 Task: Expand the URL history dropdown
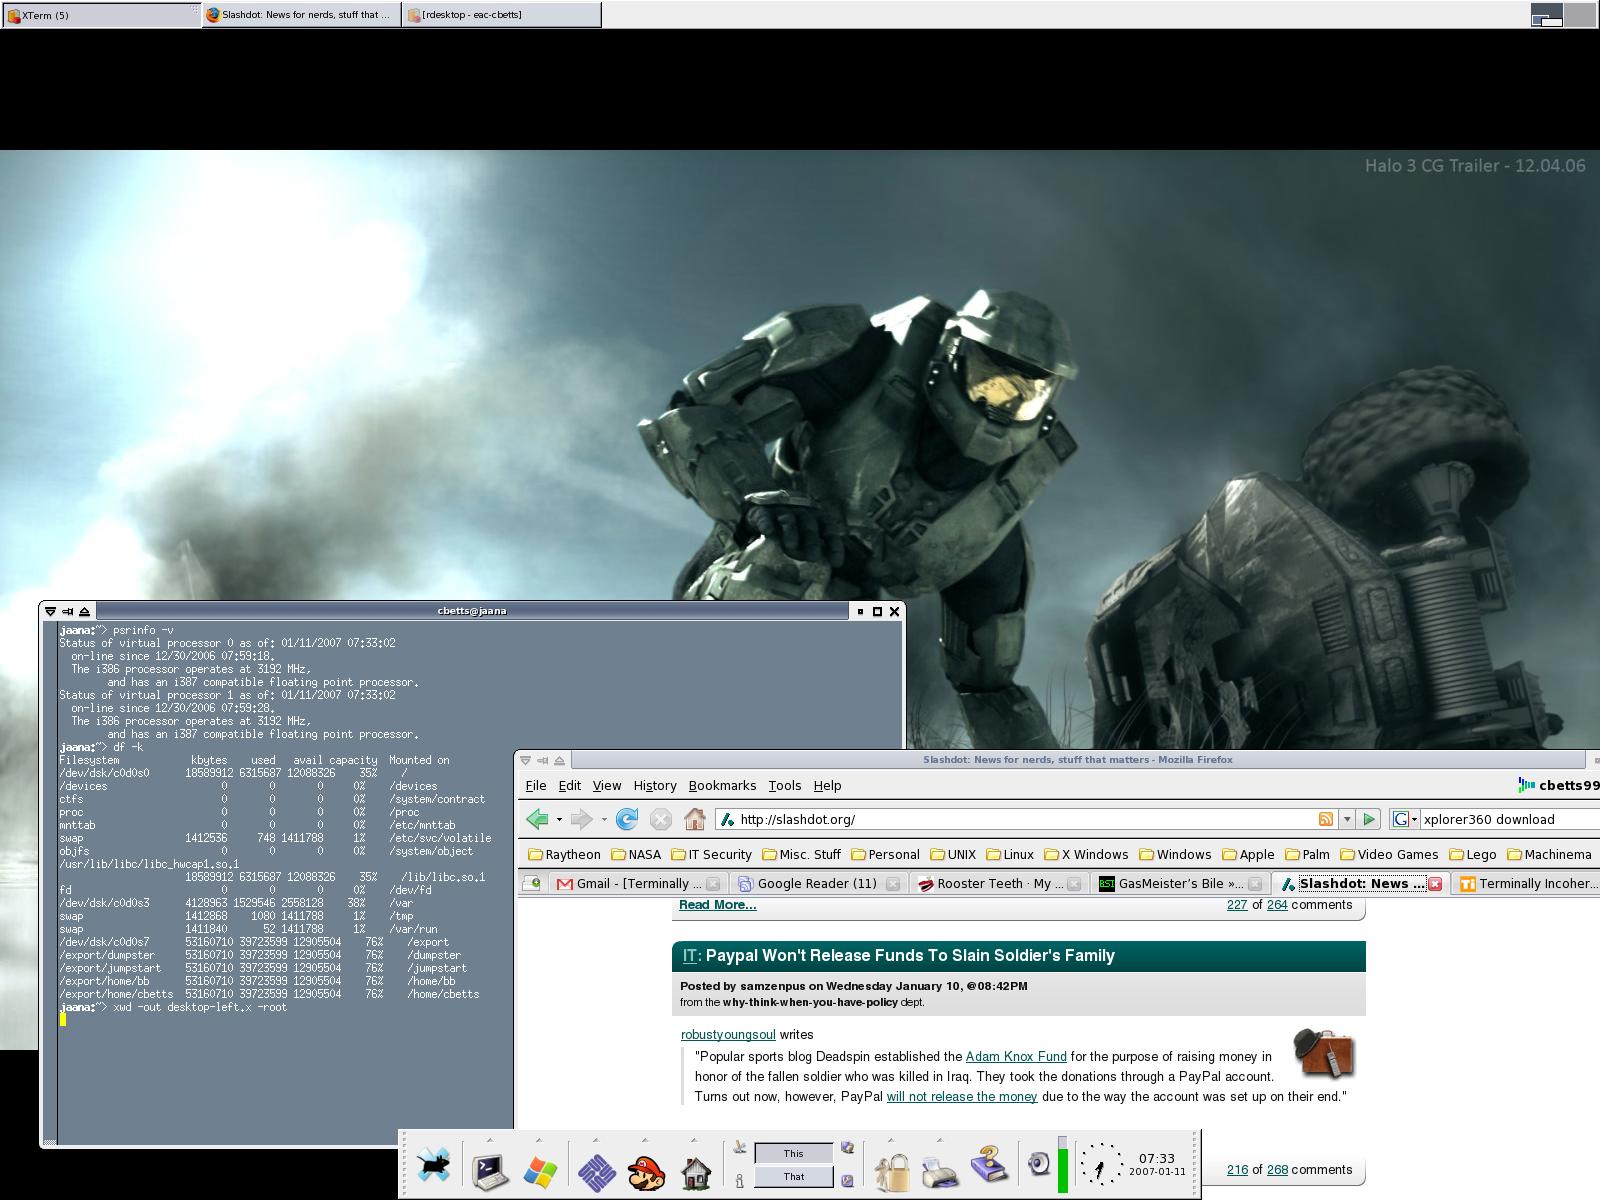point(1347,819)
